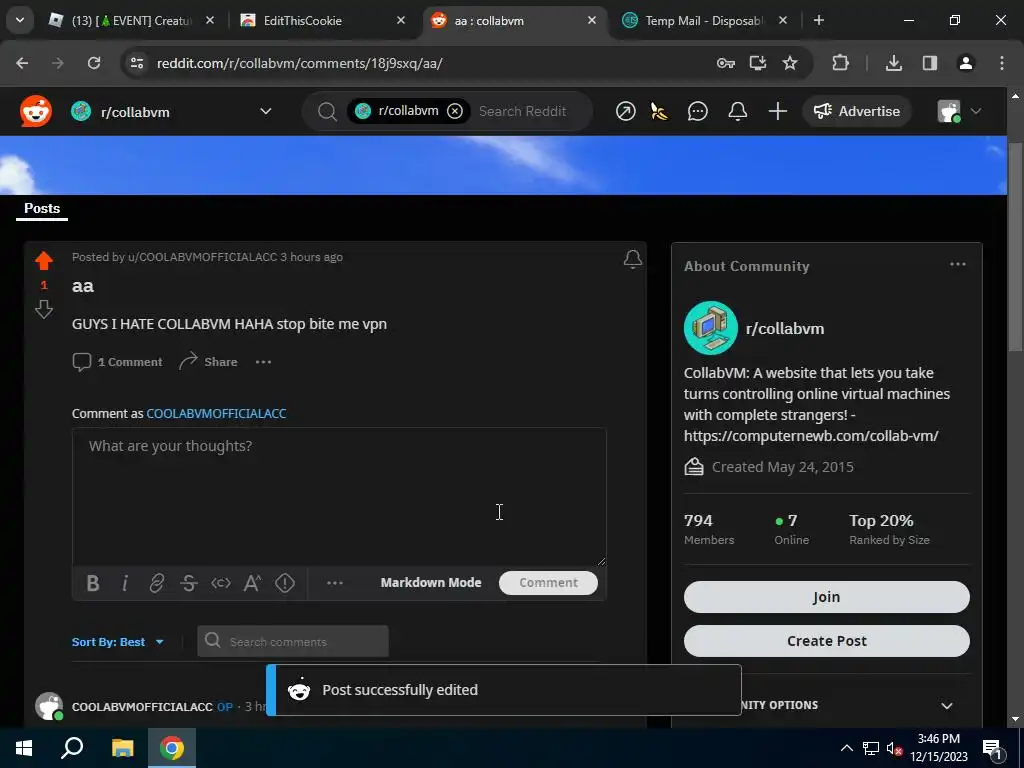Mark text as spoiler
The image size is (1024, 768).
(285, 583)
